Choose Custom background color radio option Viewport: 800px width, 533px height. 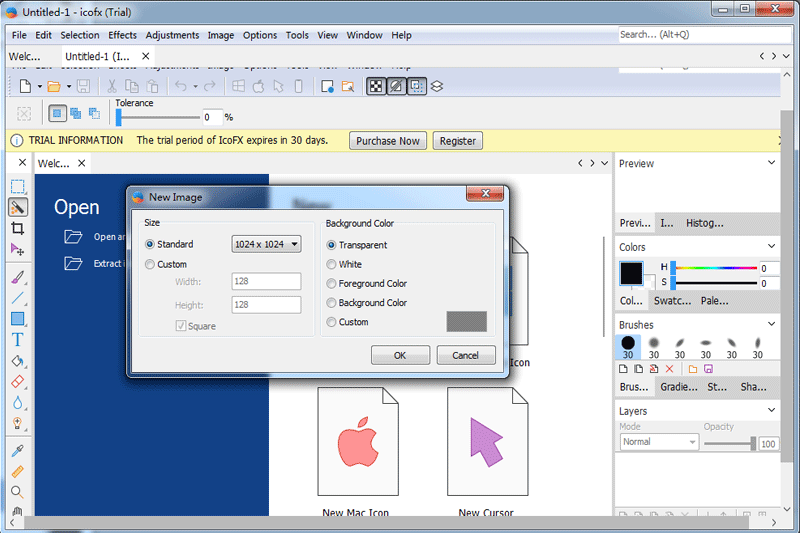(331, 322)
